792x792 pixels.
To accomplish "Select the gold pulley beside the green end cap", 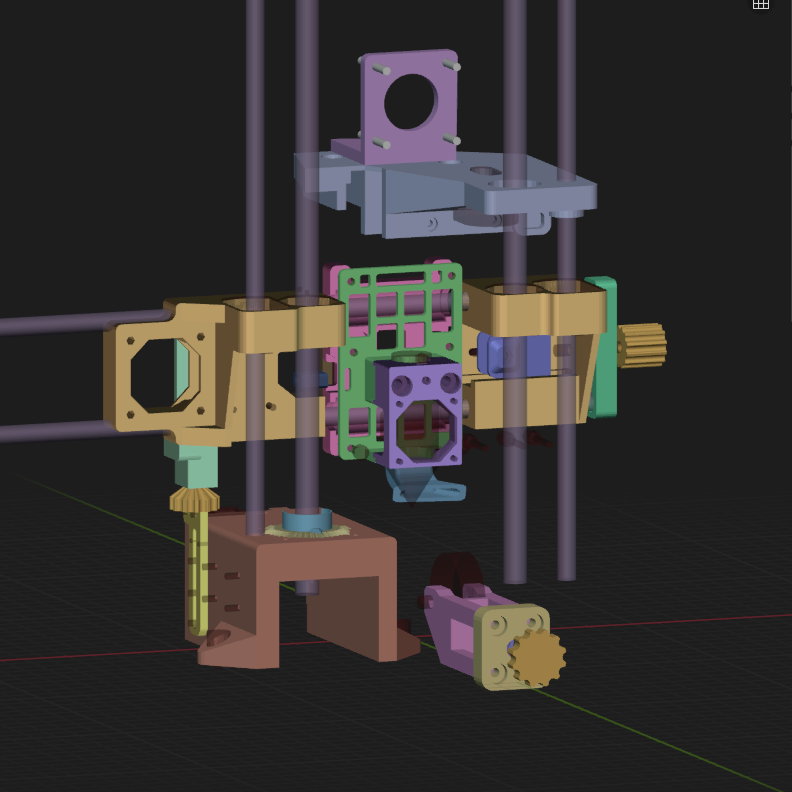I will (x=641, y=345).
